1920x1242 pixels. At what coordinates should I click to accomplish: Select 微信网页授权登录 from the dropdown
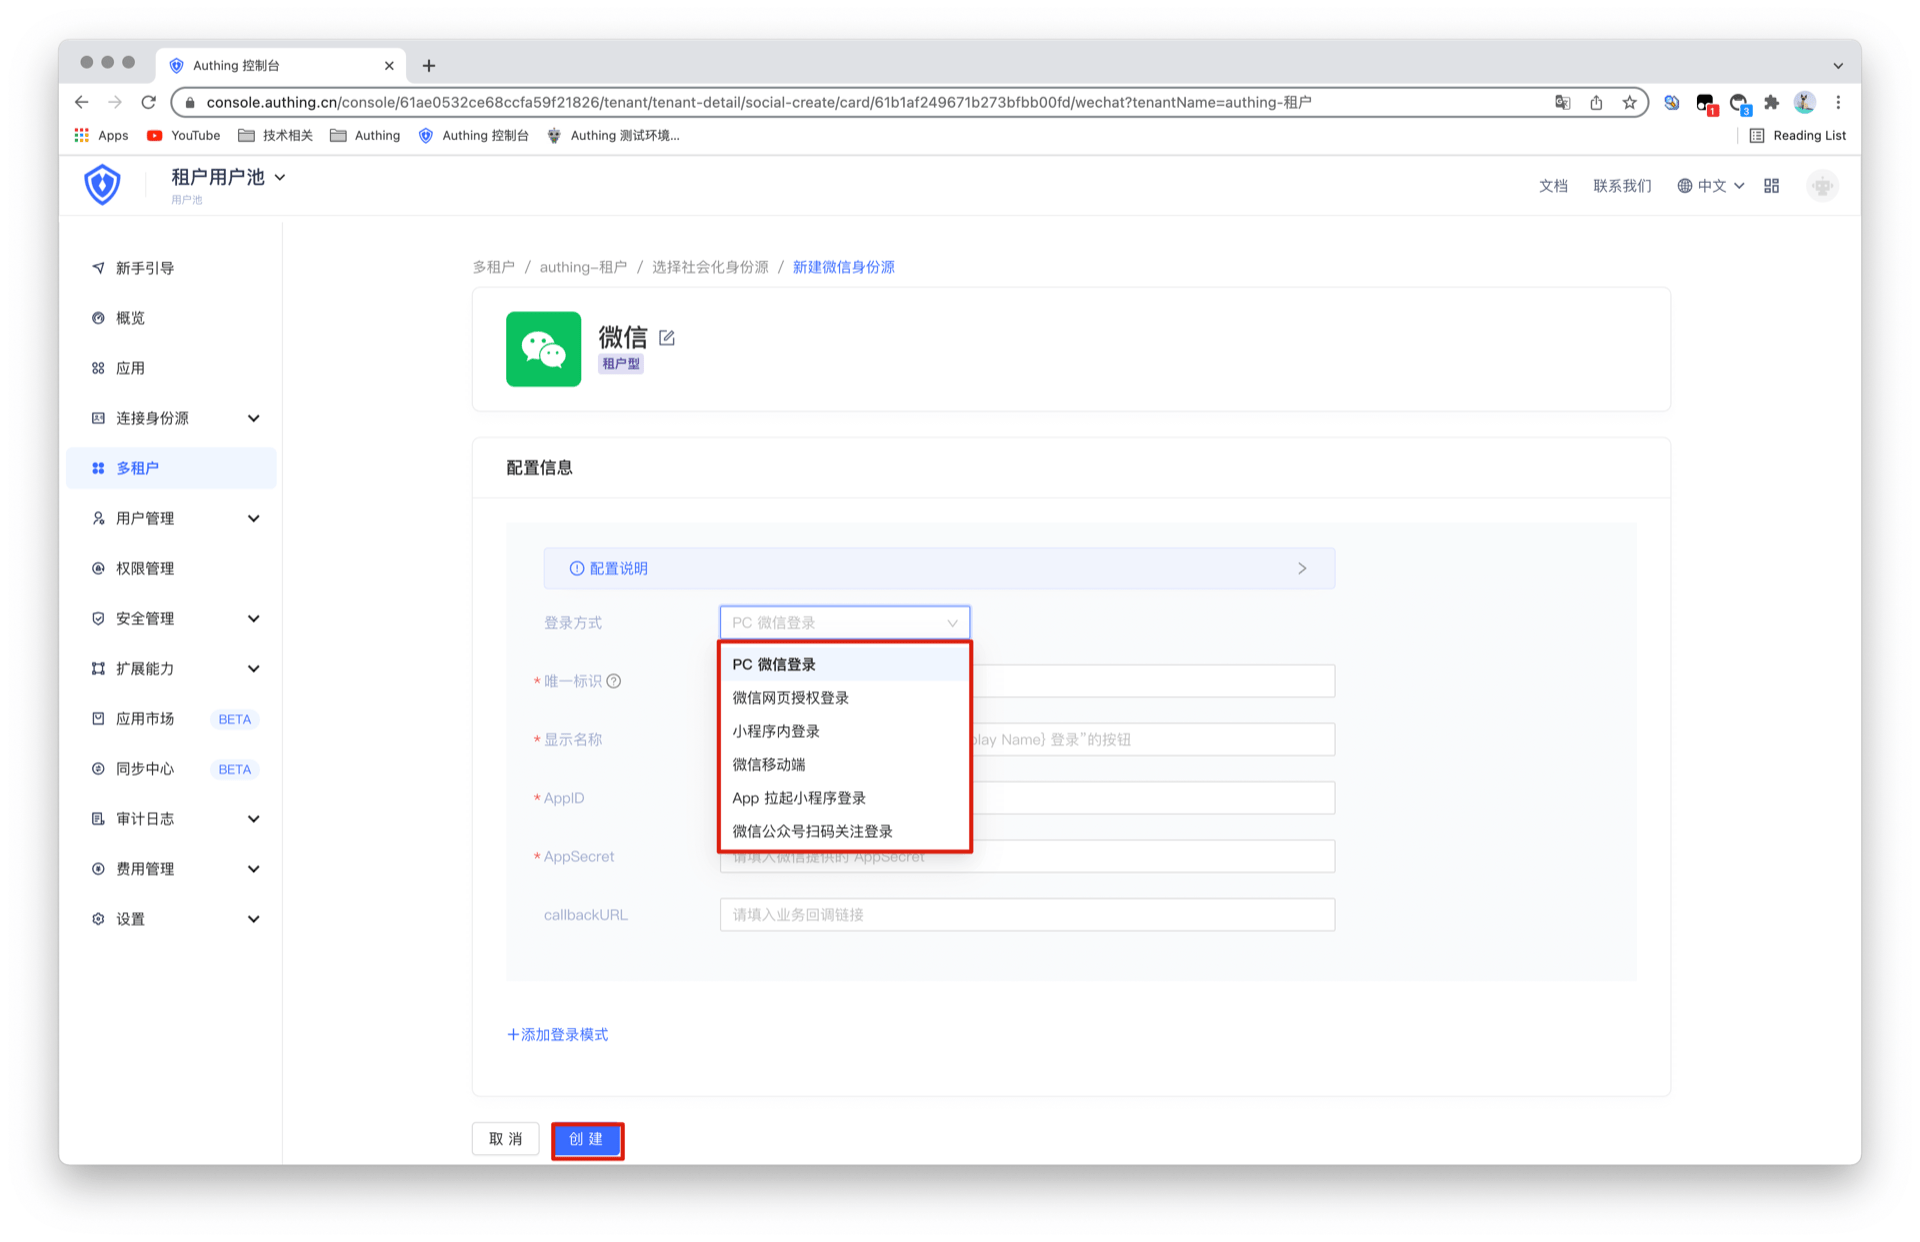790,698
